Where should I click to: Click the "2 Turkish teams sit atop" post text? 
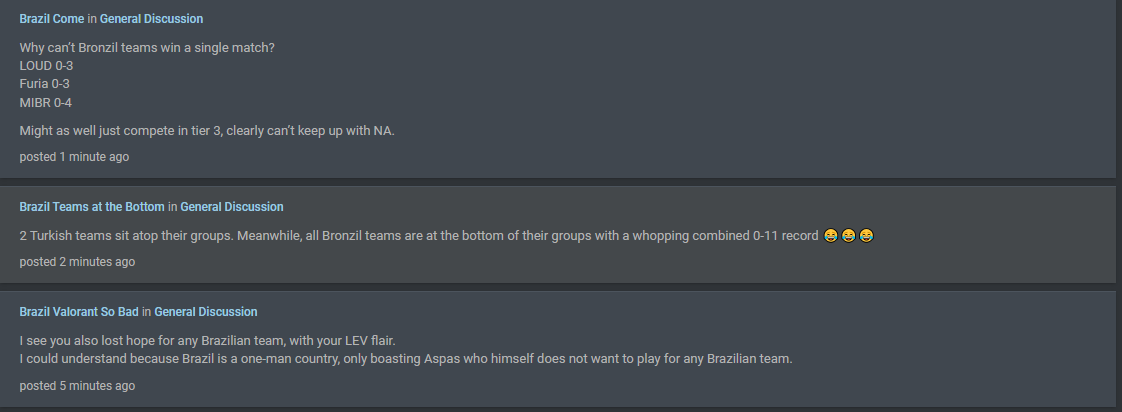click(419, 235)
